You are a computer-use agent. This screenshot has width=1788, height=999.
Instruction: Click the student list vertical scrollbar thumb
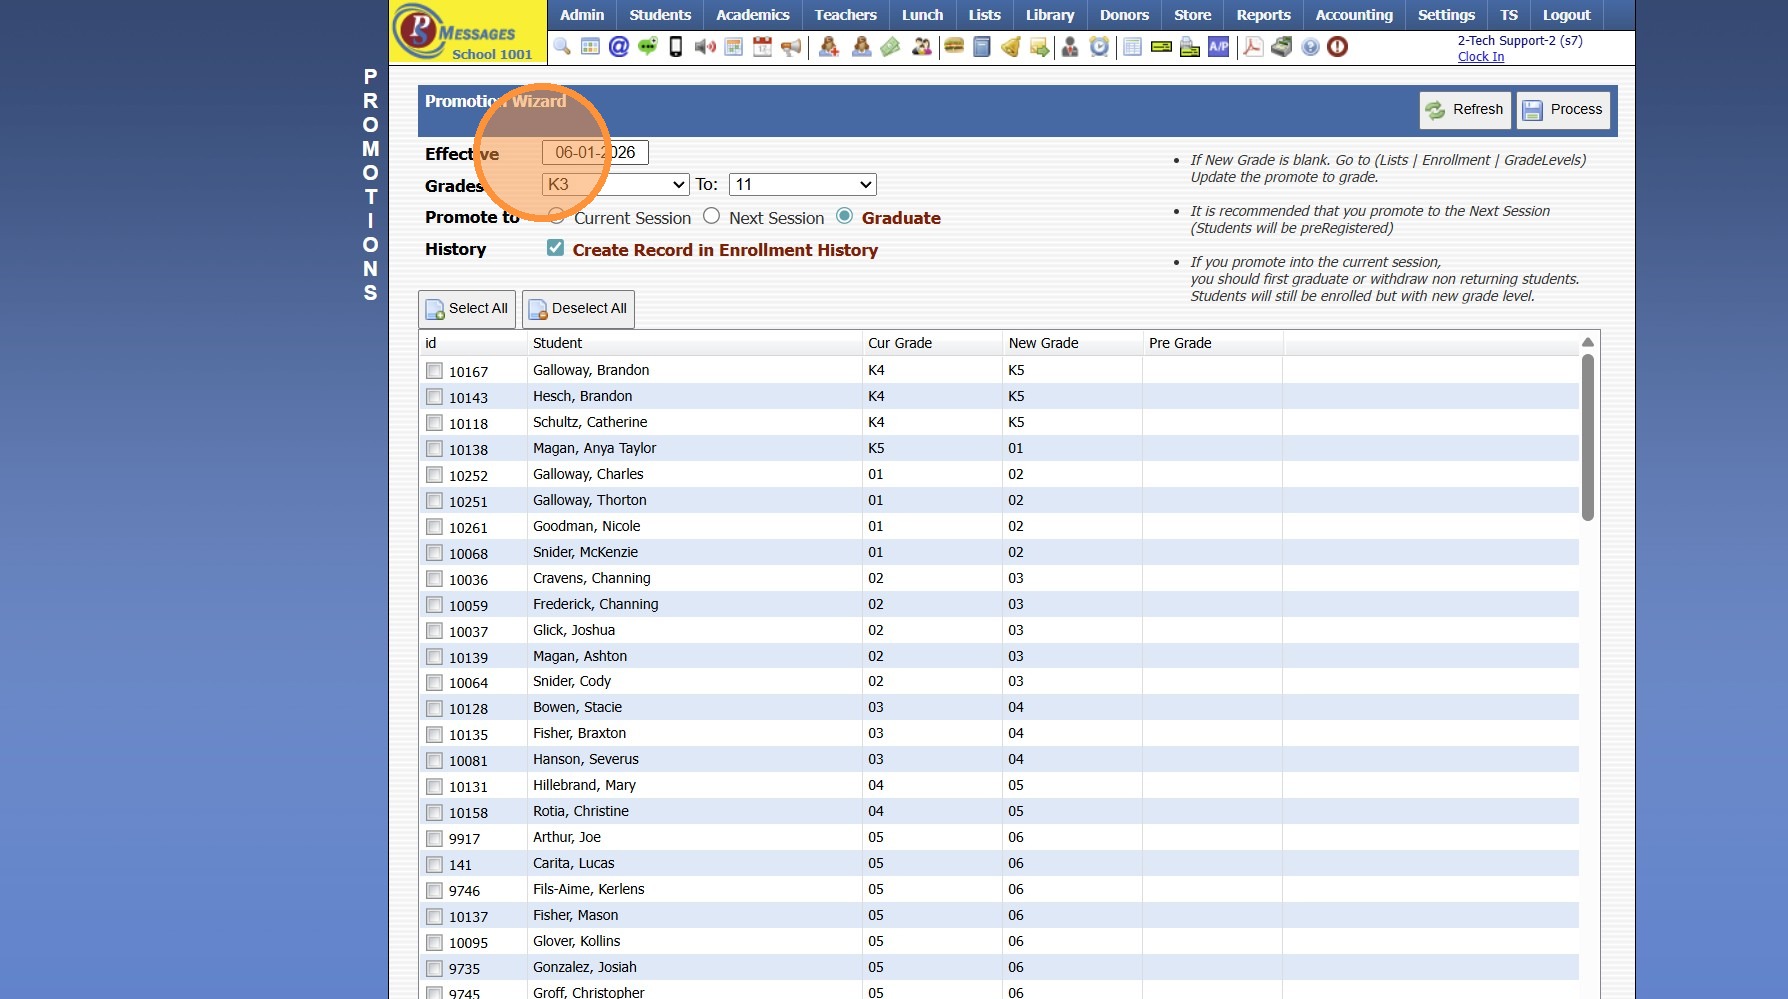coord(1588,438)
